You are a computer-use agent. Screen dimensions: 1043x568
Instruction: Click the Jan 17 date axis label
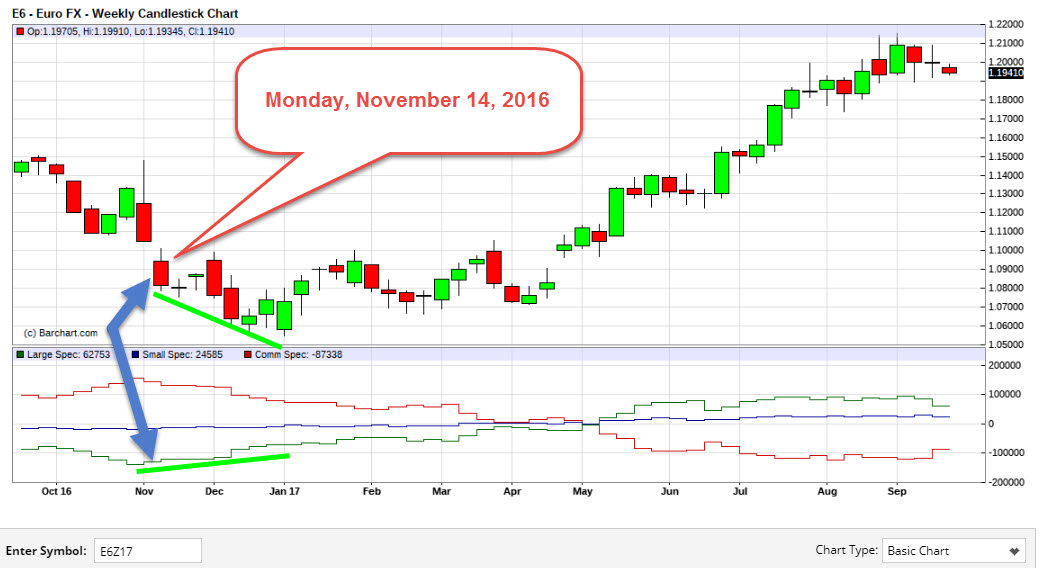pyautogui.click(x=285, y=491)
